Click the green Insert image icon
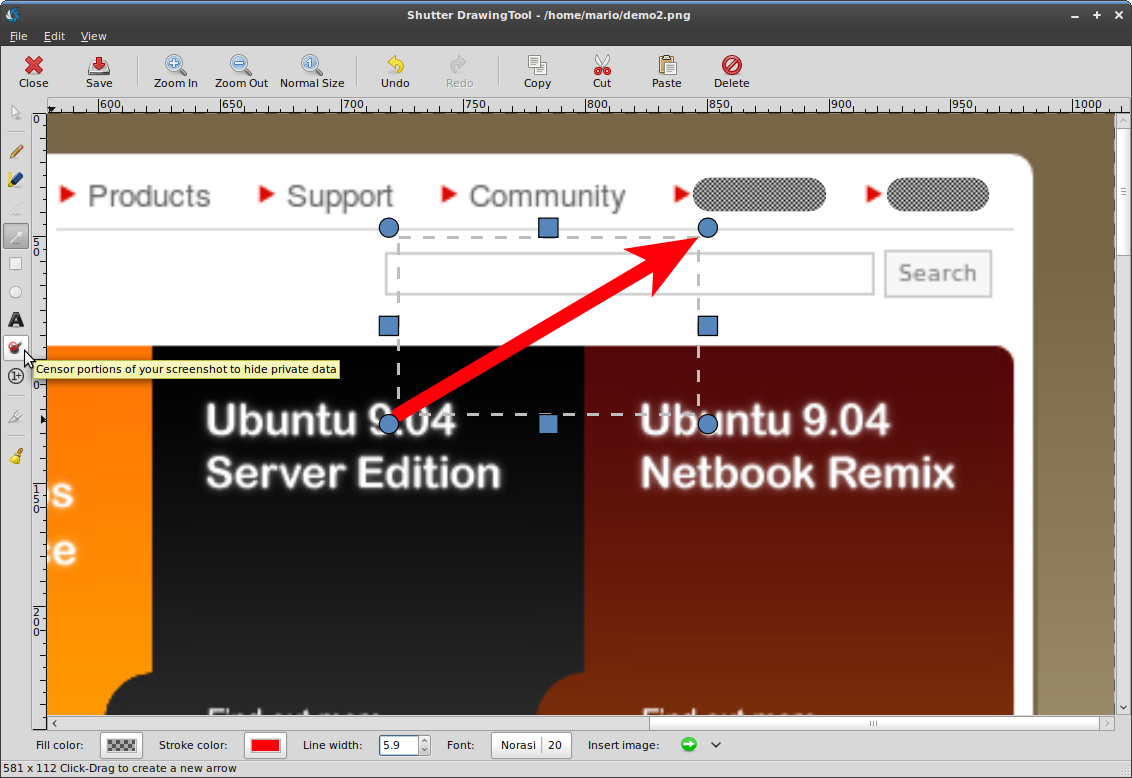The image size is (1132, 778). pos(689,744)
